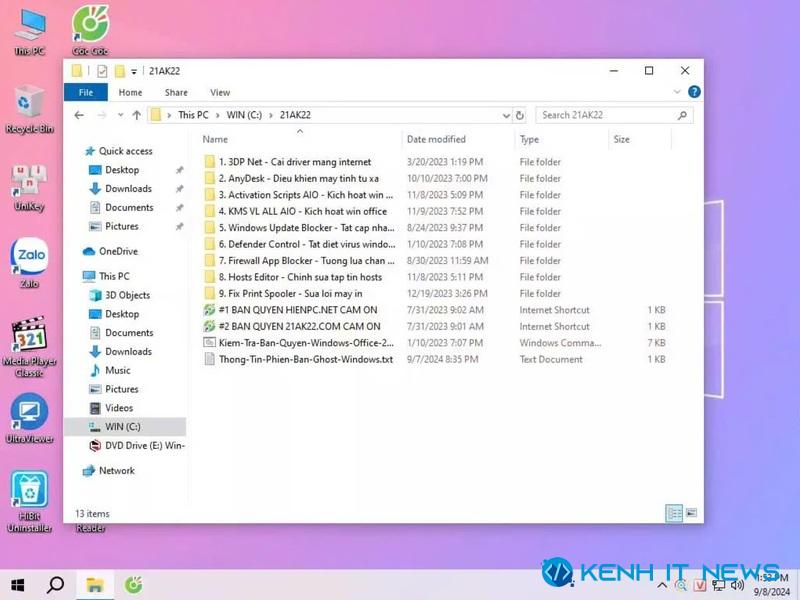
Task: Open the File menu
Action: click(86, 92)
